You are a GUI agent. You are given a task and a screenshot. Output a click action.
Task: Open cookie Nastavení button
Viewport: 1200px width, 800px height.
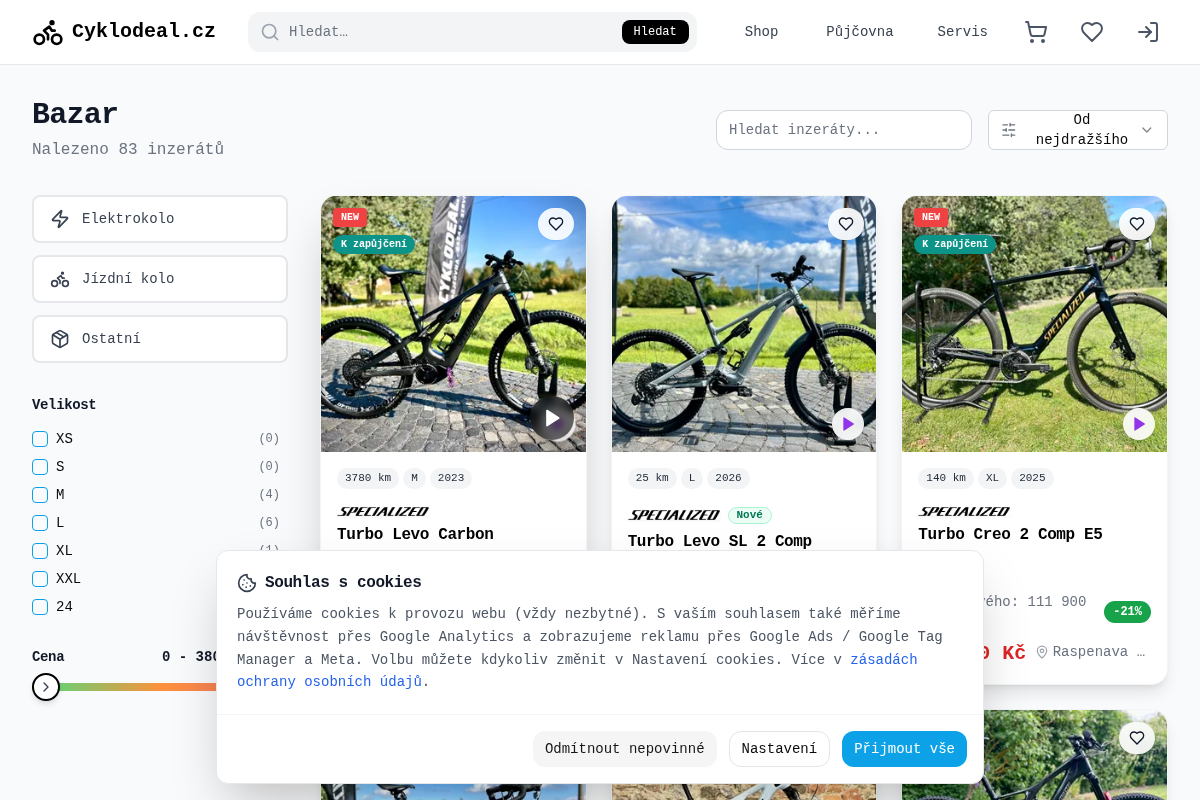click(x=779, y=749)
